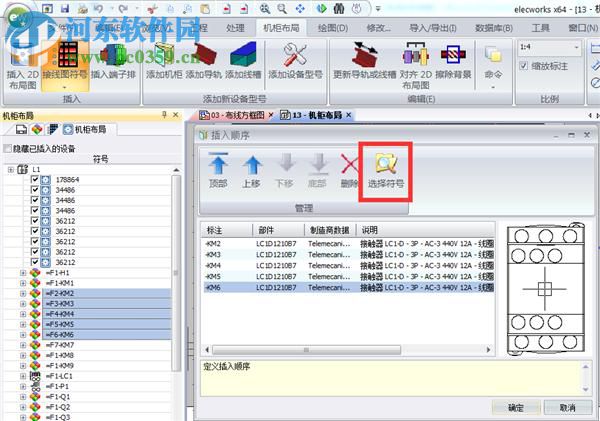The height and width of the screenshot is (421, 600).
Task: Expand the =F1-H1 tree node
Action: tap(23, 273)
